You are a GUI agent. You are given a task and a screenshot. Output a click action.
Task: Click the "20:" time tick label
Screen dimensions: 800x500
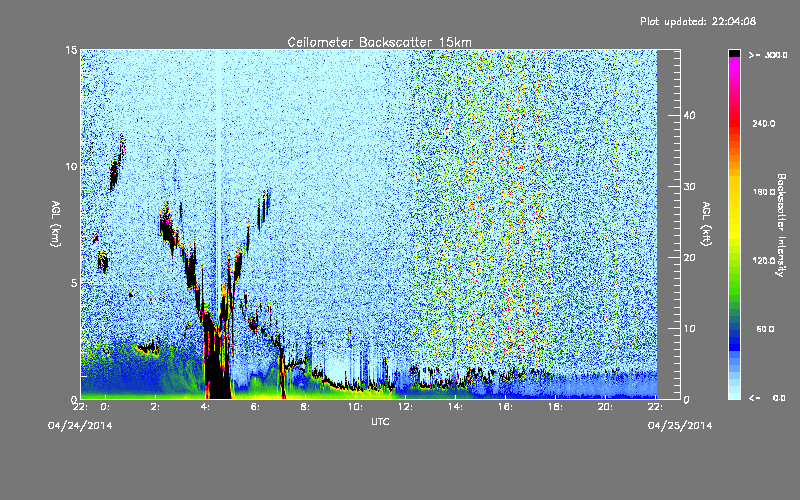(605, 407)
